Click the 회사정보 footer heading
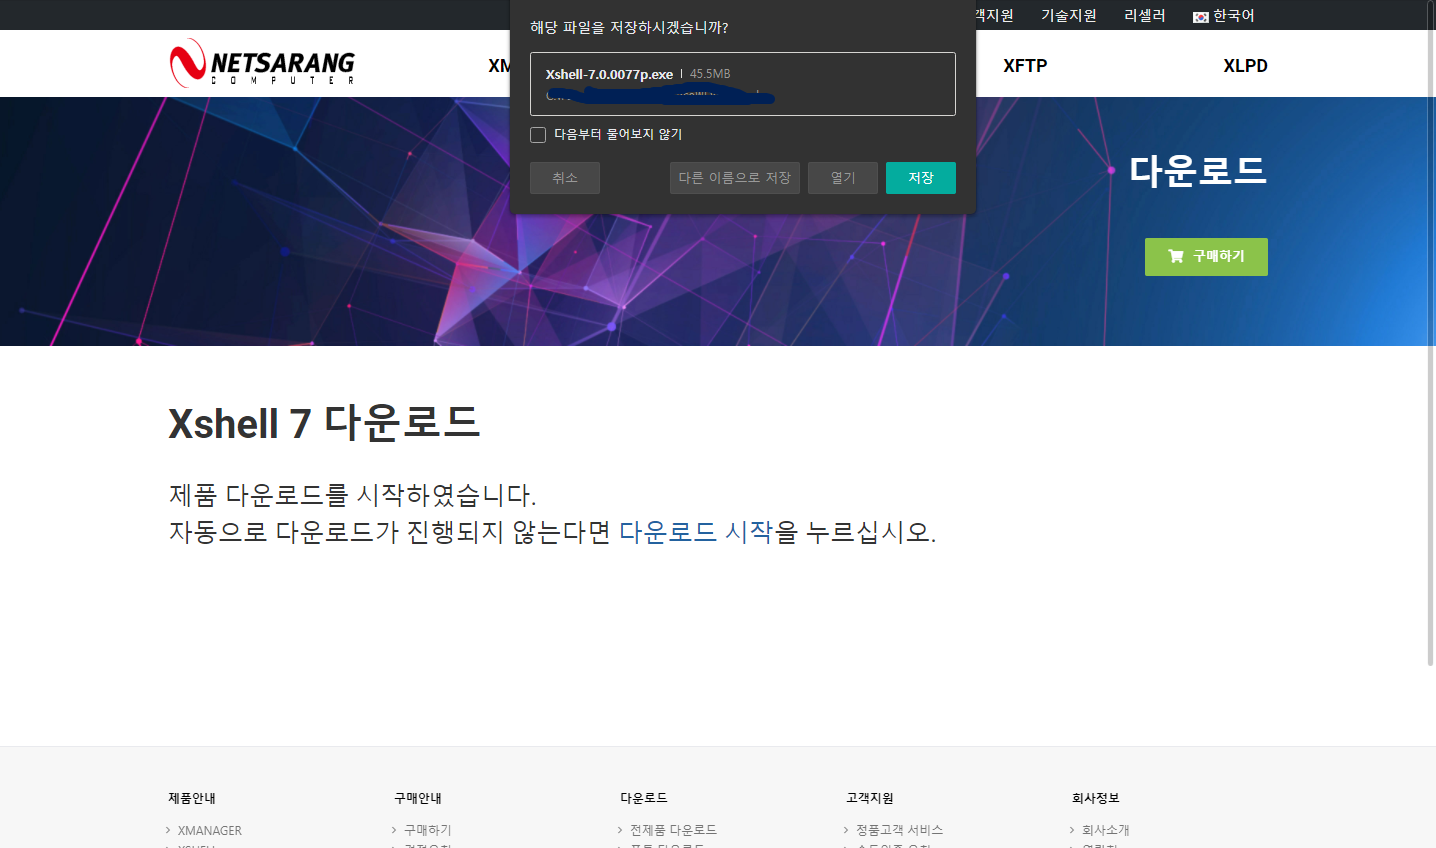1436x848 pixels. (1096, 798)
